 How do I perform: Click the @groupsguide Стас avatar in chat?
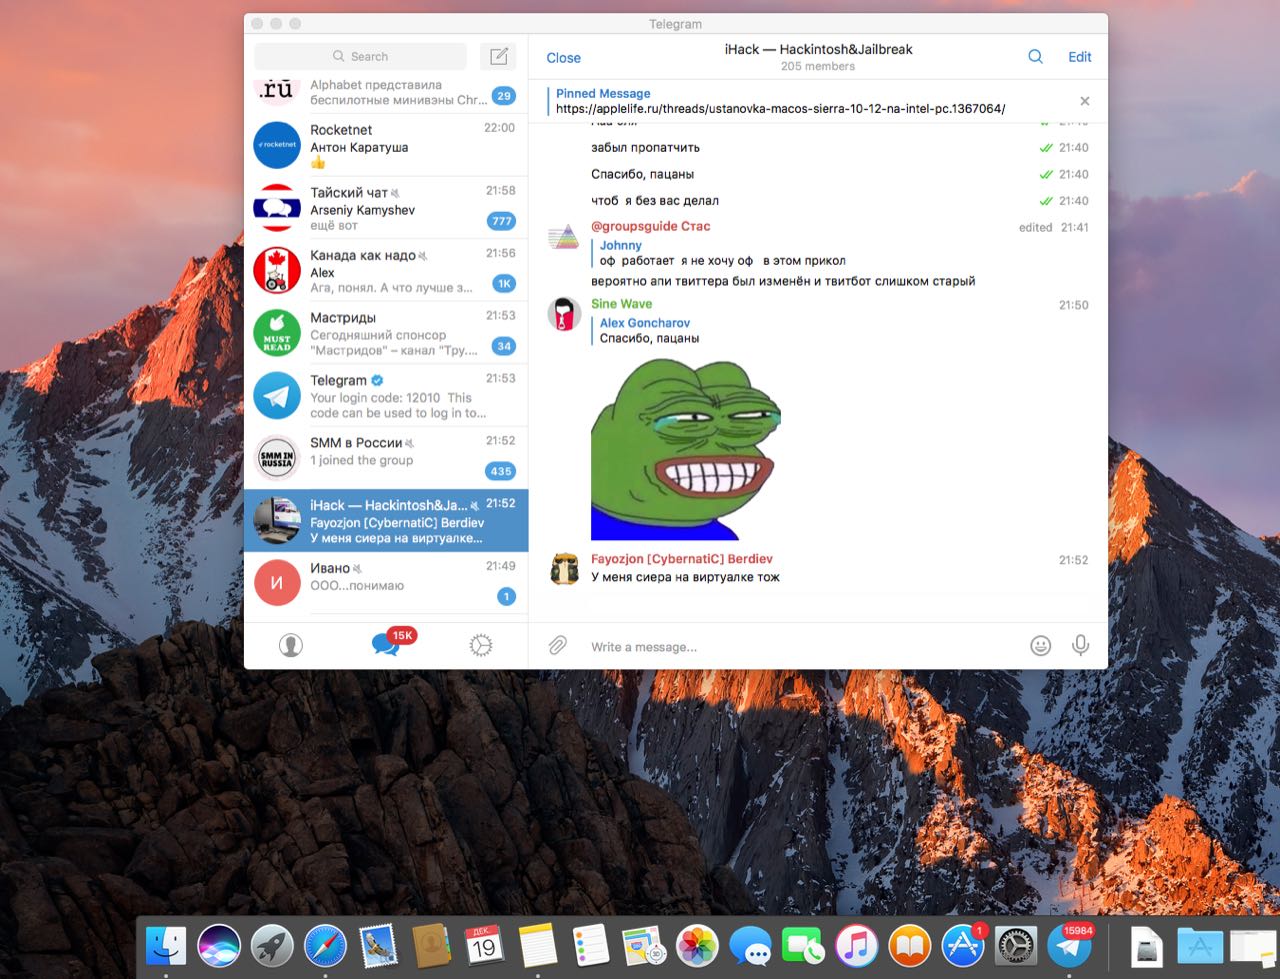[564, 236]
